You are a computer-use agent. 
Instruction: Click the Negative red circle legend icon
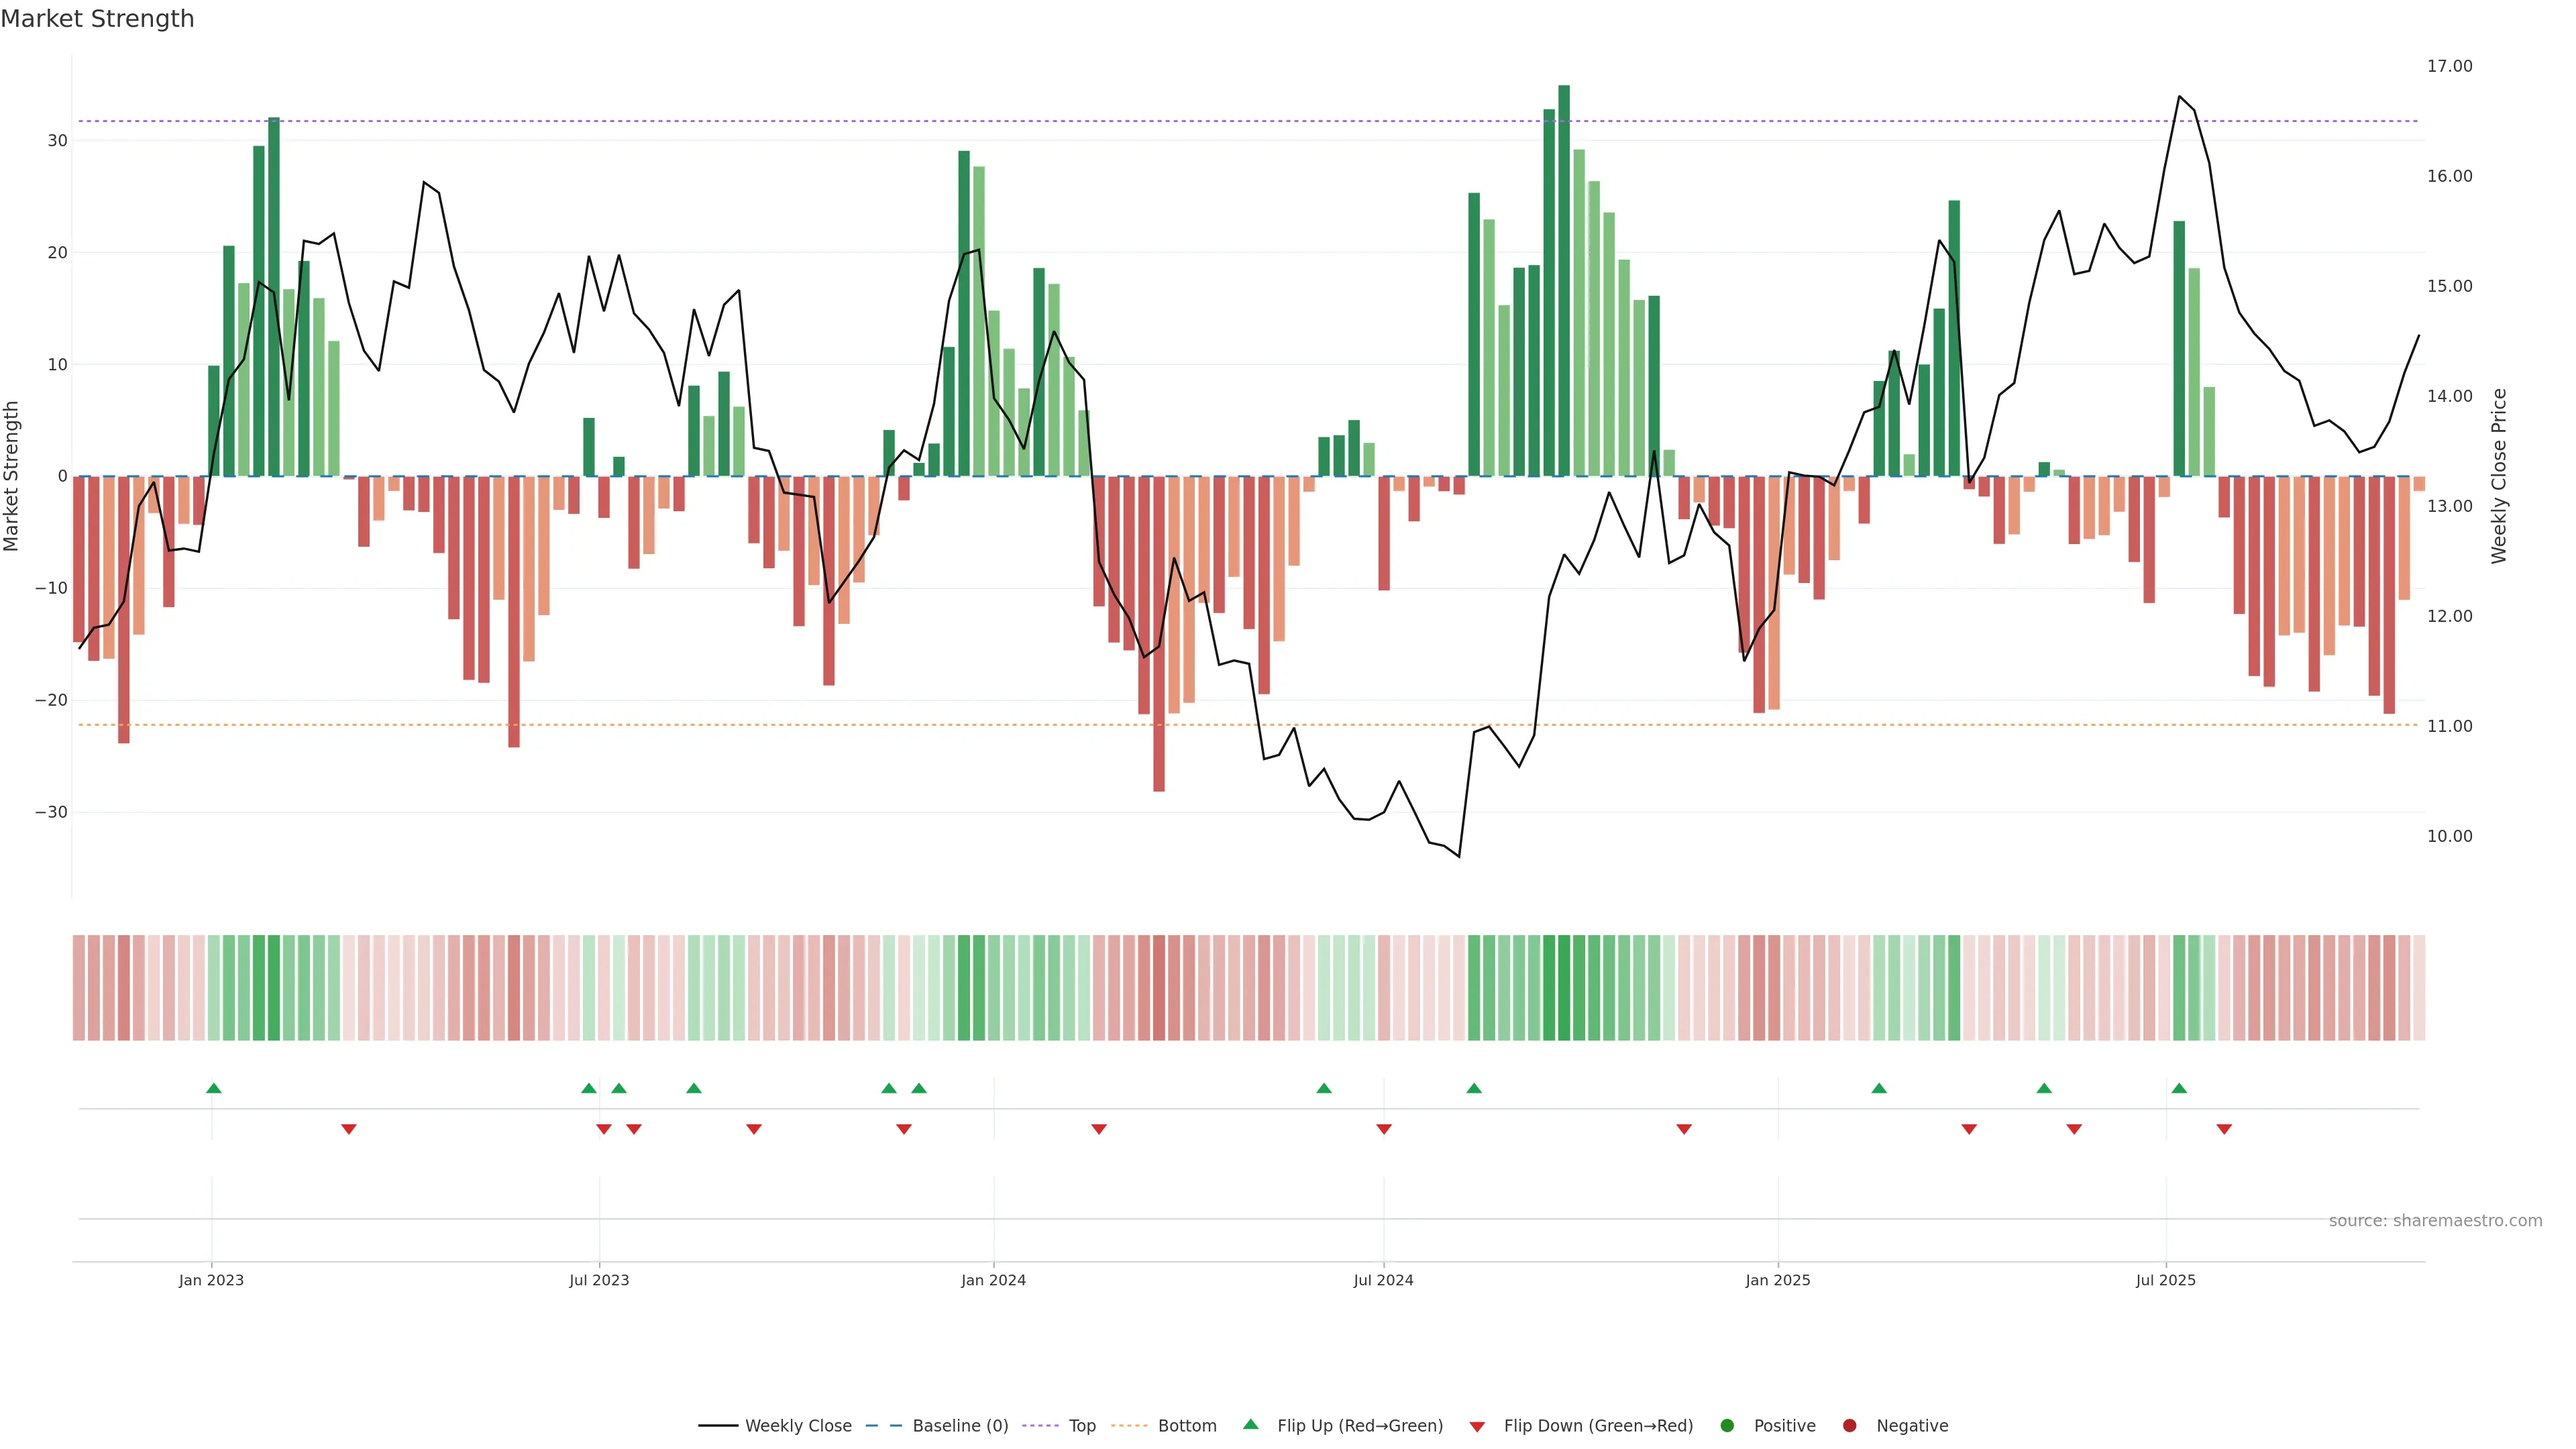[1849, 1426]
